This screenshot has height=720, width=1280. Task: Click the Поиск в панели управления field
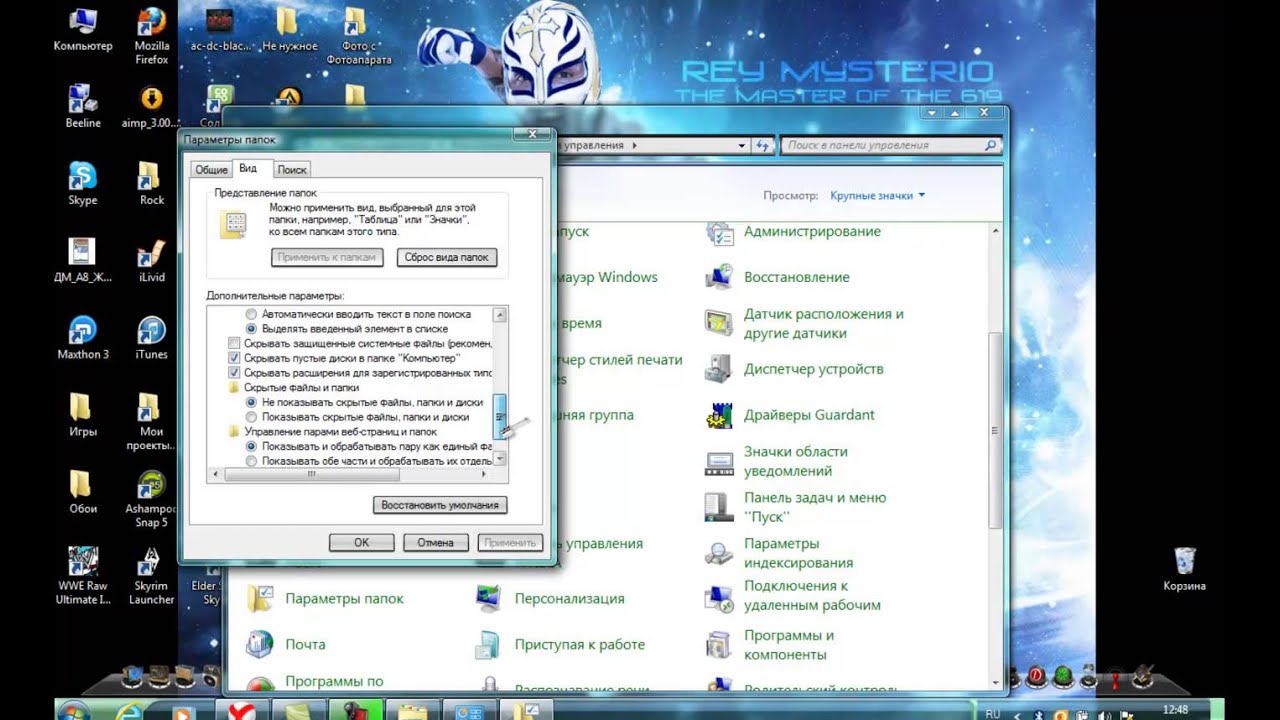[x=889, y=145]
